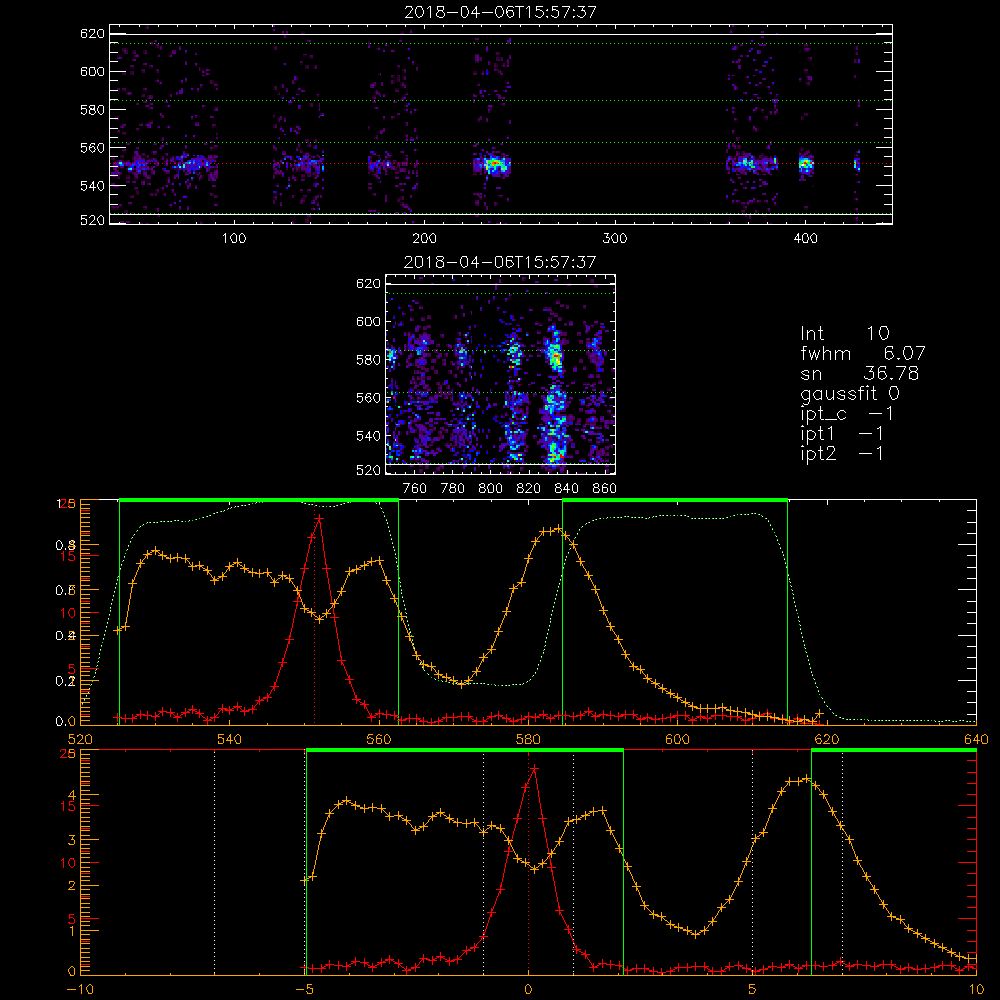This screenshot has width=1000, height=1000.
Task: Click x-axis label 5 of bottom plot
Action: coord(753,990)
